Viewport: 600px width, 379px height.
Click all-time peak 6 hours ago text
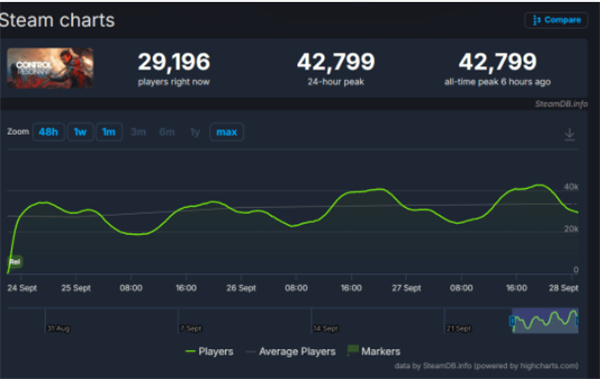click(x=497, y=82)
